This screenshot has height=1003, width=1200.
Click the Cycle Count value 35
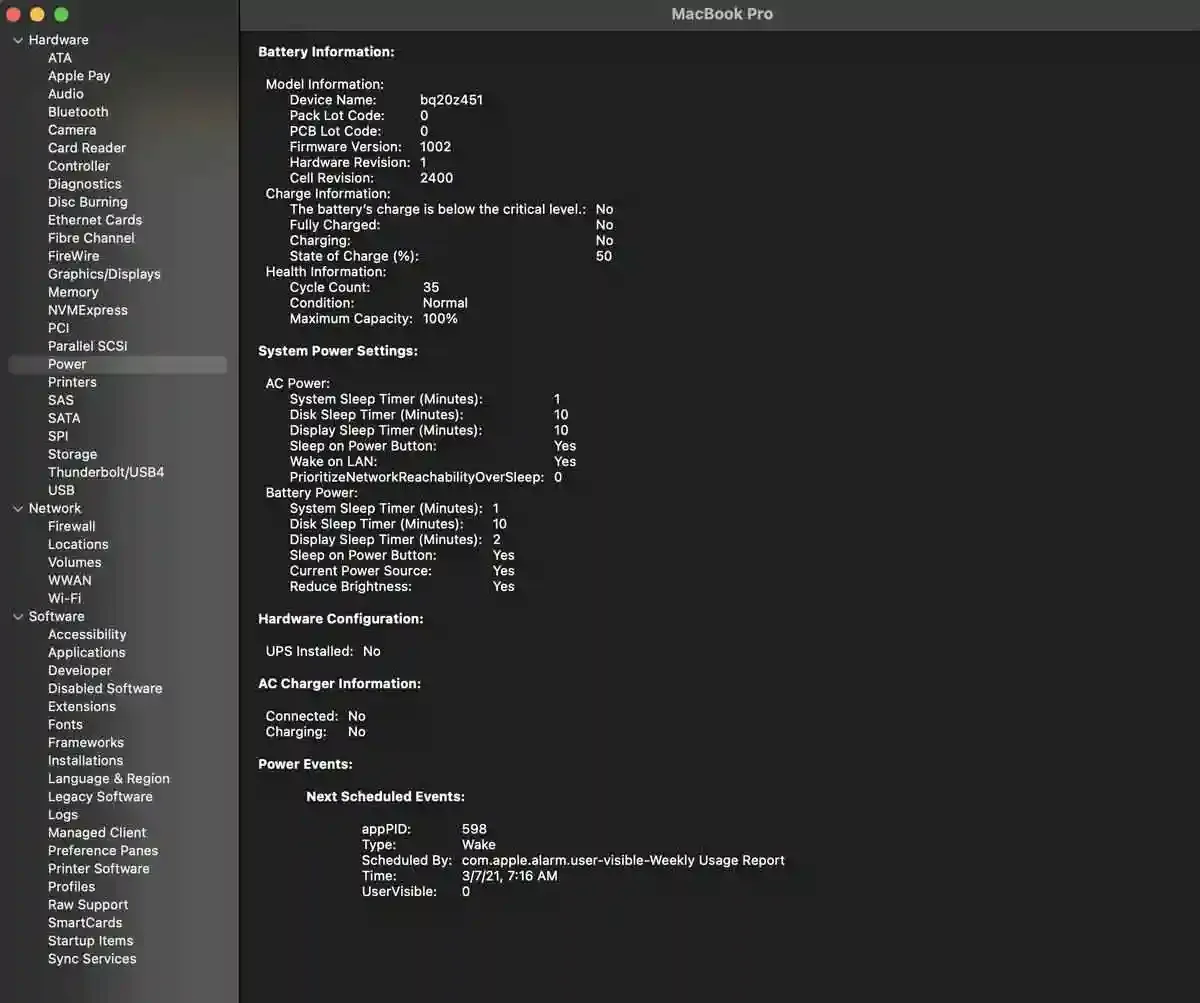(x=431, y=287)
